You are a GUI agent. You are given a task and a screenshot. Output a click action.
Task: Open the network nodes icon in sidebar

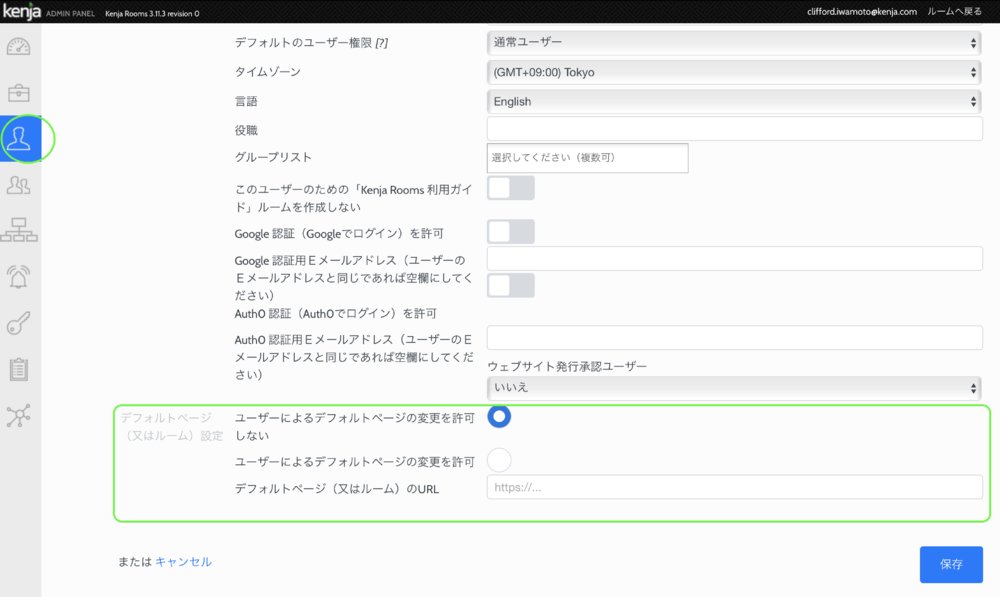point(18,416)
